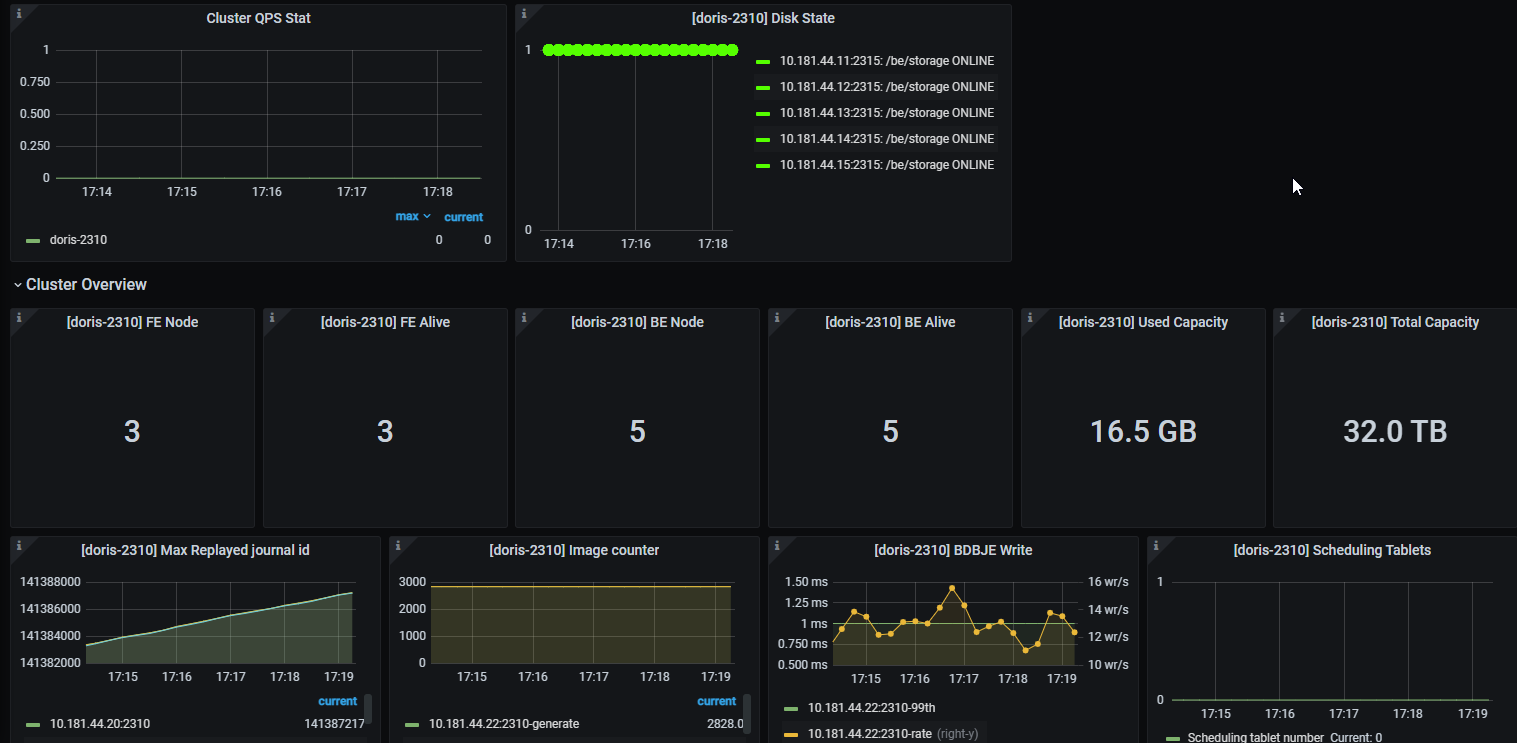Sort journal id legend by current column
This screenshot has height=743, width=1517.
tap(338, 701)
